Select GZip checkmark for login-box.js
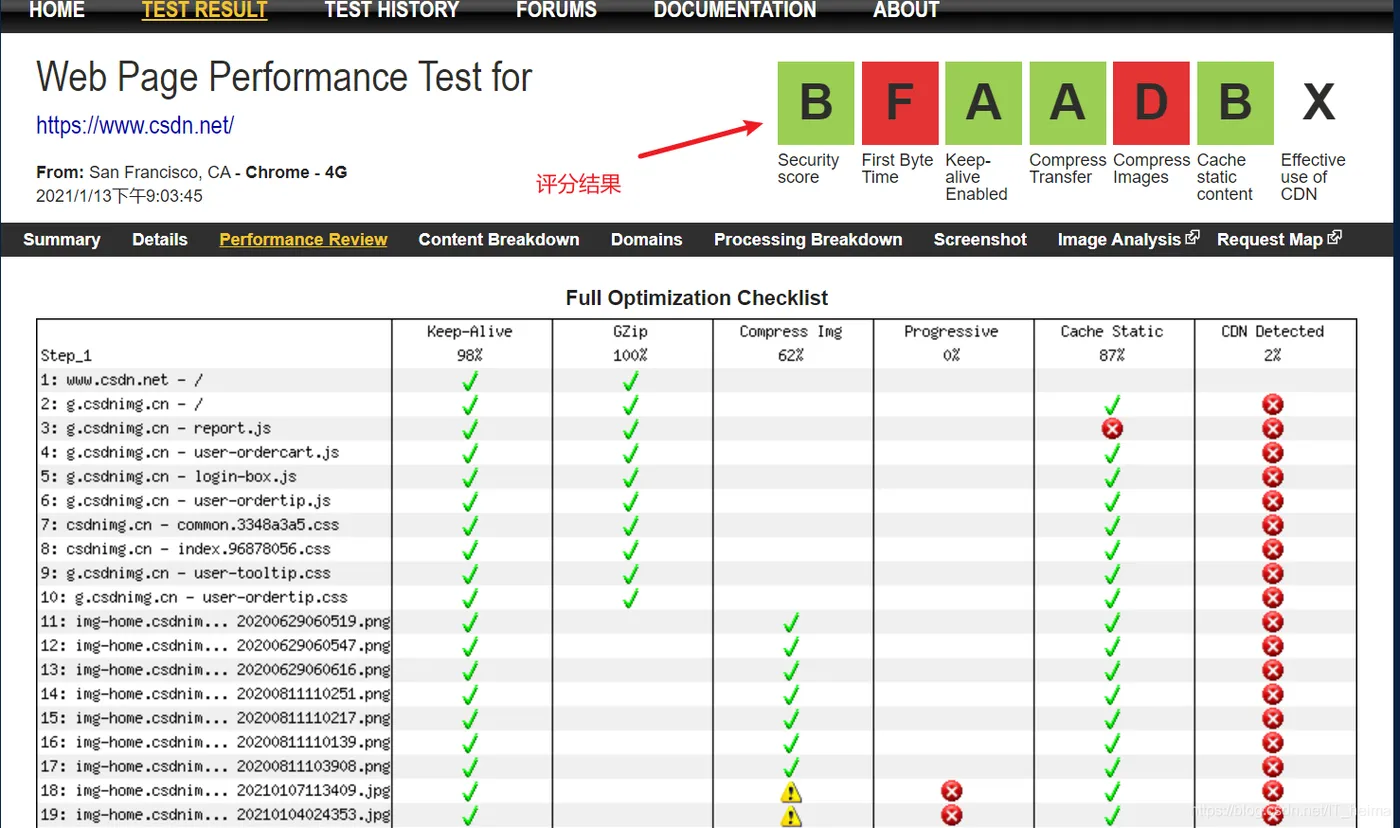1400x828 pixels. coord(631,477)
